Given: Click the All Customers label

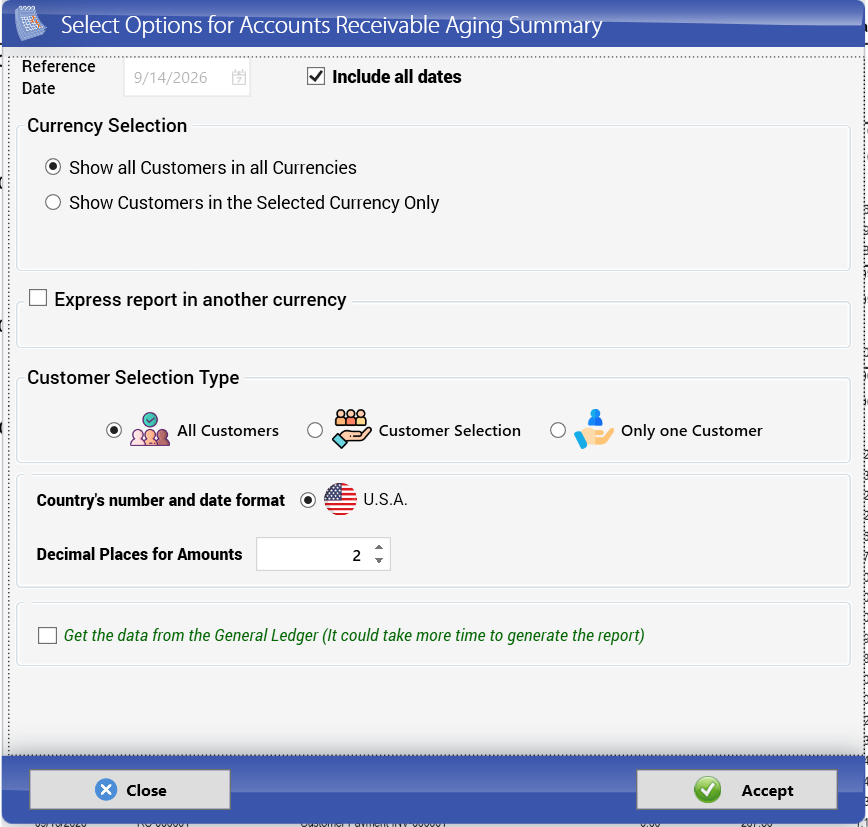Looking at the screenshot, I should pos(228,431).
